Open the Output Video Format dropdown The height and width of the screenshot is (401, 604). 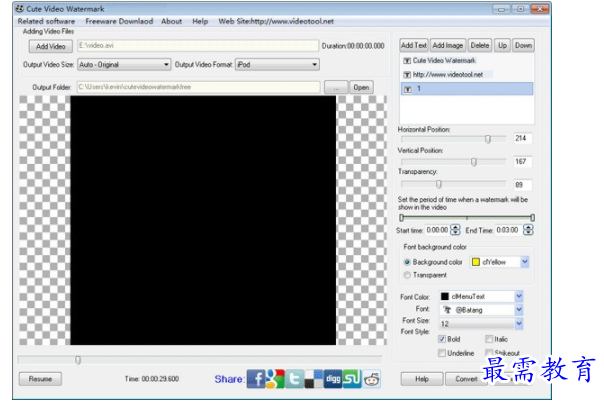(277, 64)
